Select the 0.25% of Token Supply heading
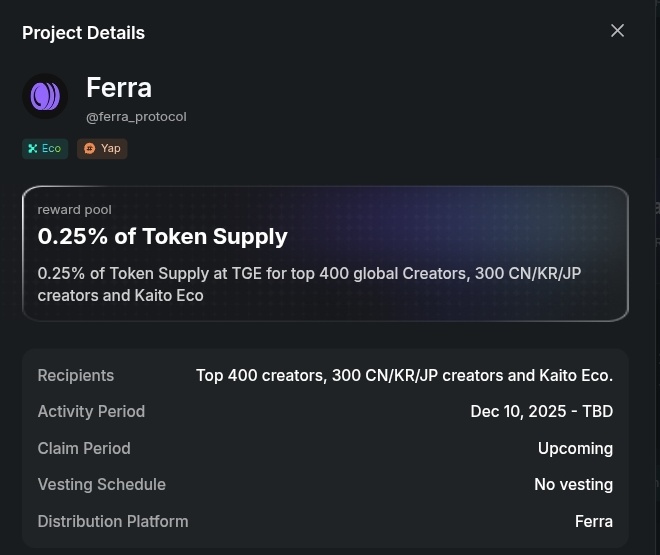Image resolution: width=660 pixels, height=555 pixels. coord(162,236)
